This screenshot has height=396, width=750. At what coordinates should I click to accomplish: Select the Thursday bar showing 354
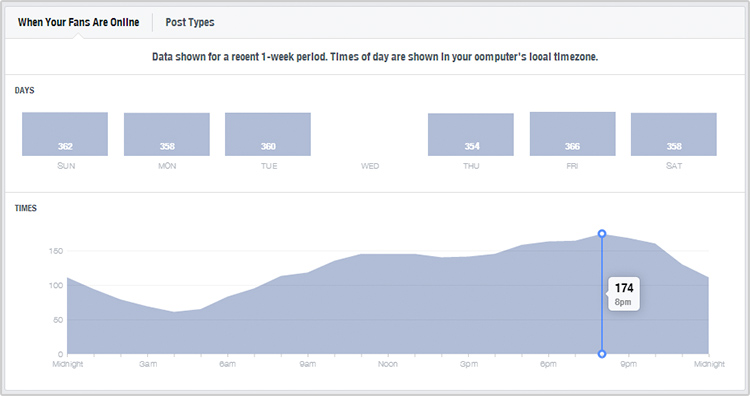[x=471, y=134]
